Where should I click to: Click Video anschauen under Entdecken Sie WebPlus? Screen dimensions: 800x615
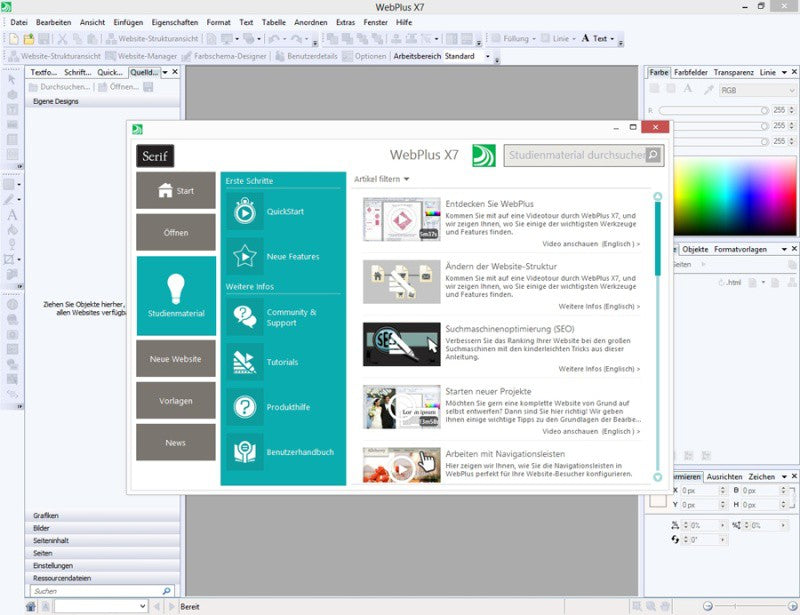point(591,244)
